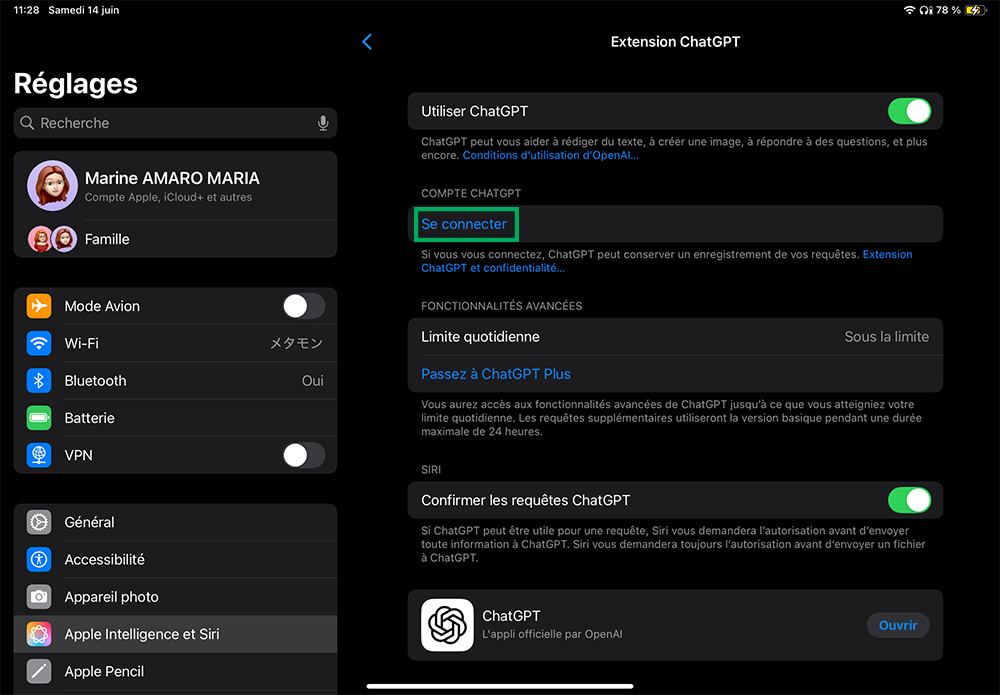Tap the Accessibilité icon
Screen dimensions: 1000x695
pyautogui.click(x=39, y=559)
